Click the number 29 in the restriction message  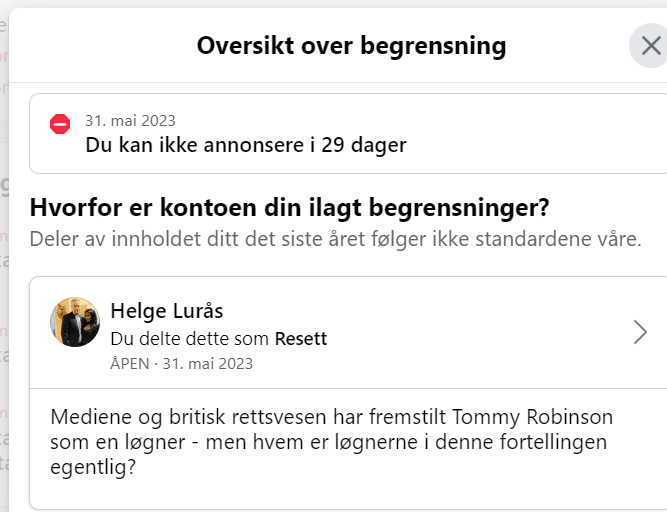(x=333, y=145)
